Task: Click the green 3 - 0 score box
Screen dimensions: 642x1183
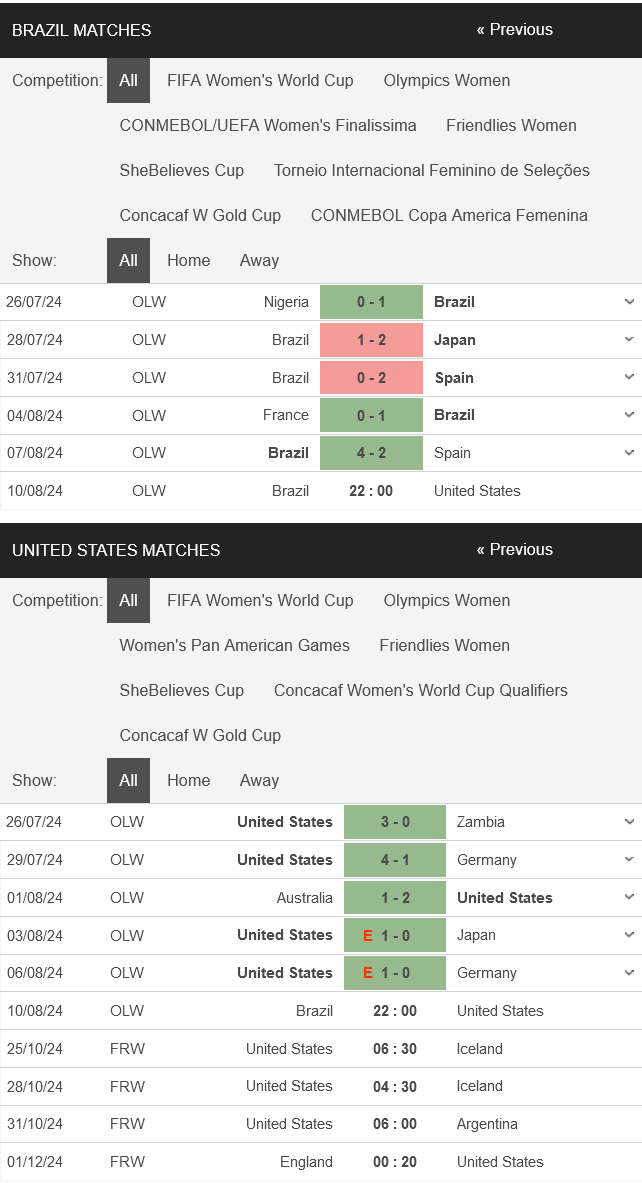Action: pyautogui.click(x=395, y=822)
